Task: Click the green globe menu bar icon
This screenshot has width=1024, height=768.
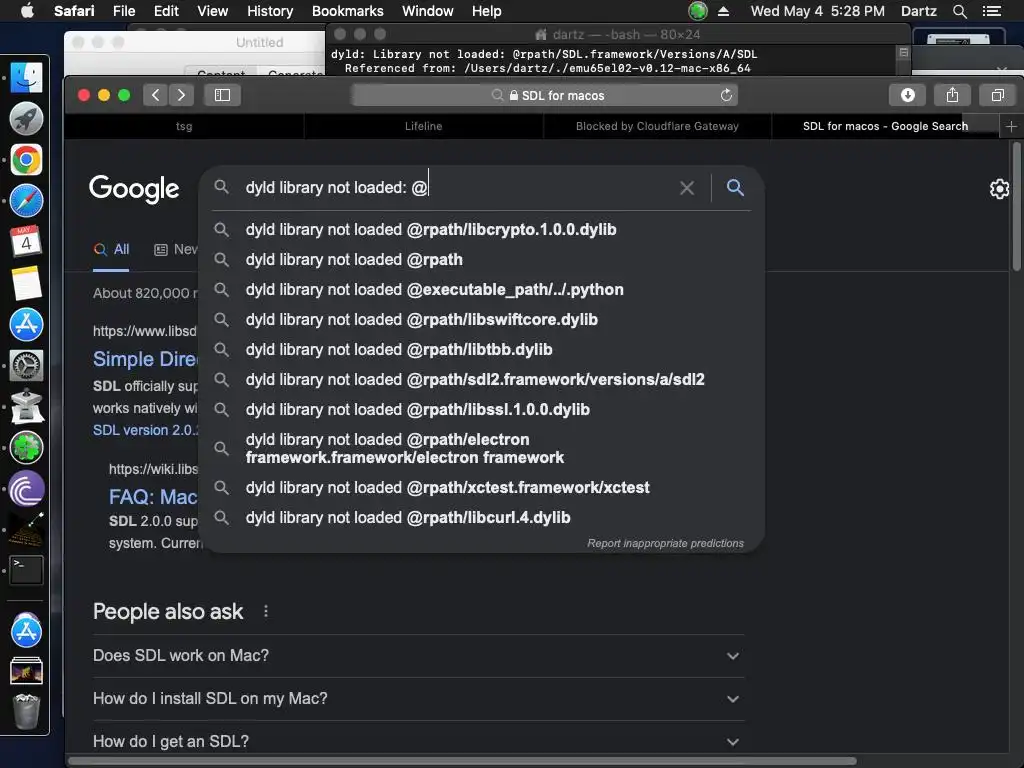Action: click(697, 10)
